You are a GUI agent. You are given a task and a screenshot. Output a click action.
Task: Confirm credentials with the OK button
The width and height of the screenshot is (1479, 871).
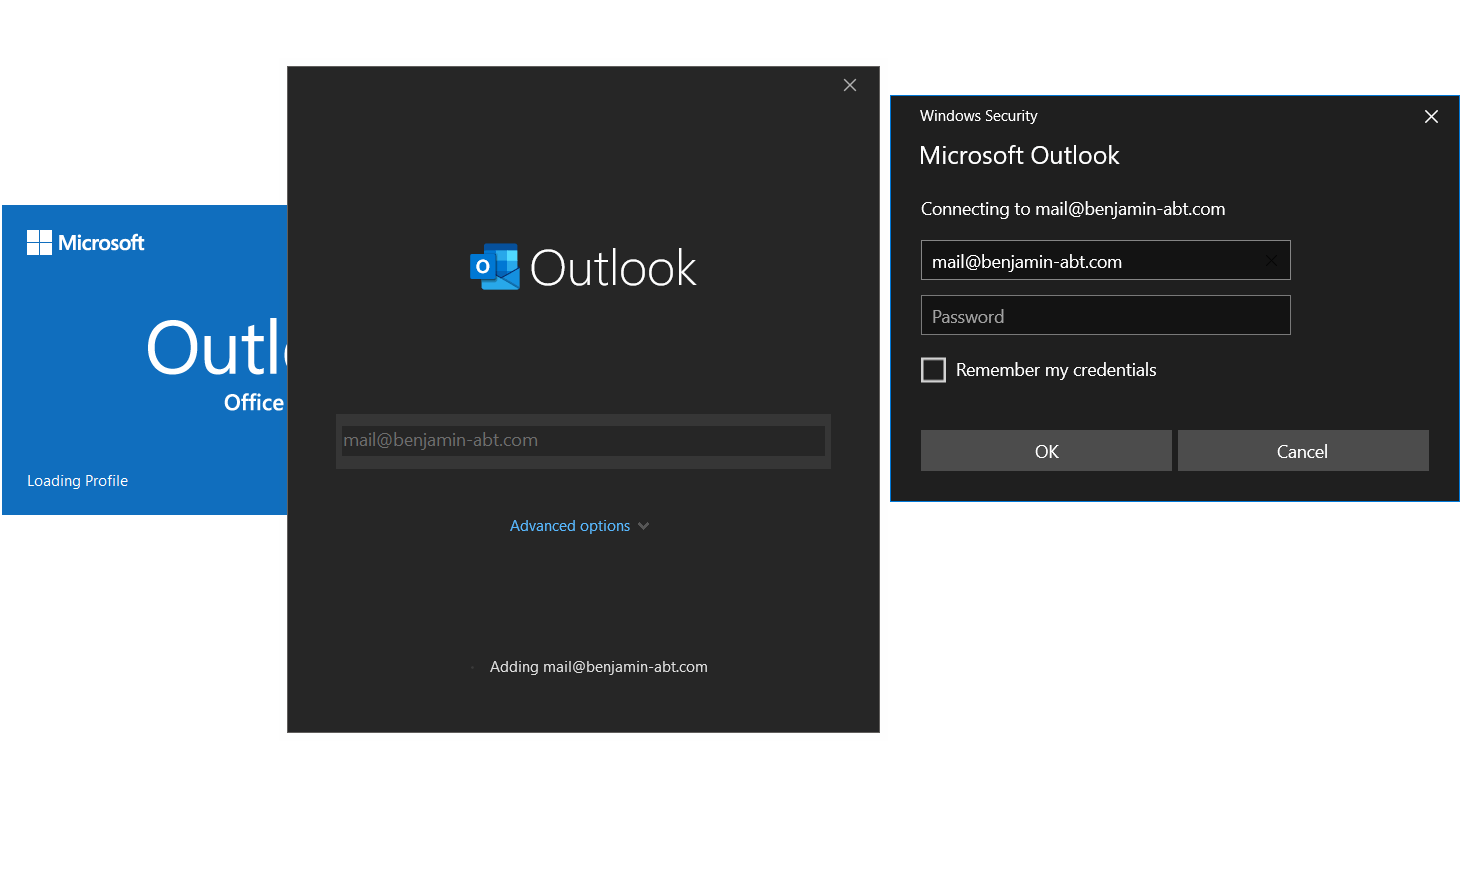point(1045,450)
